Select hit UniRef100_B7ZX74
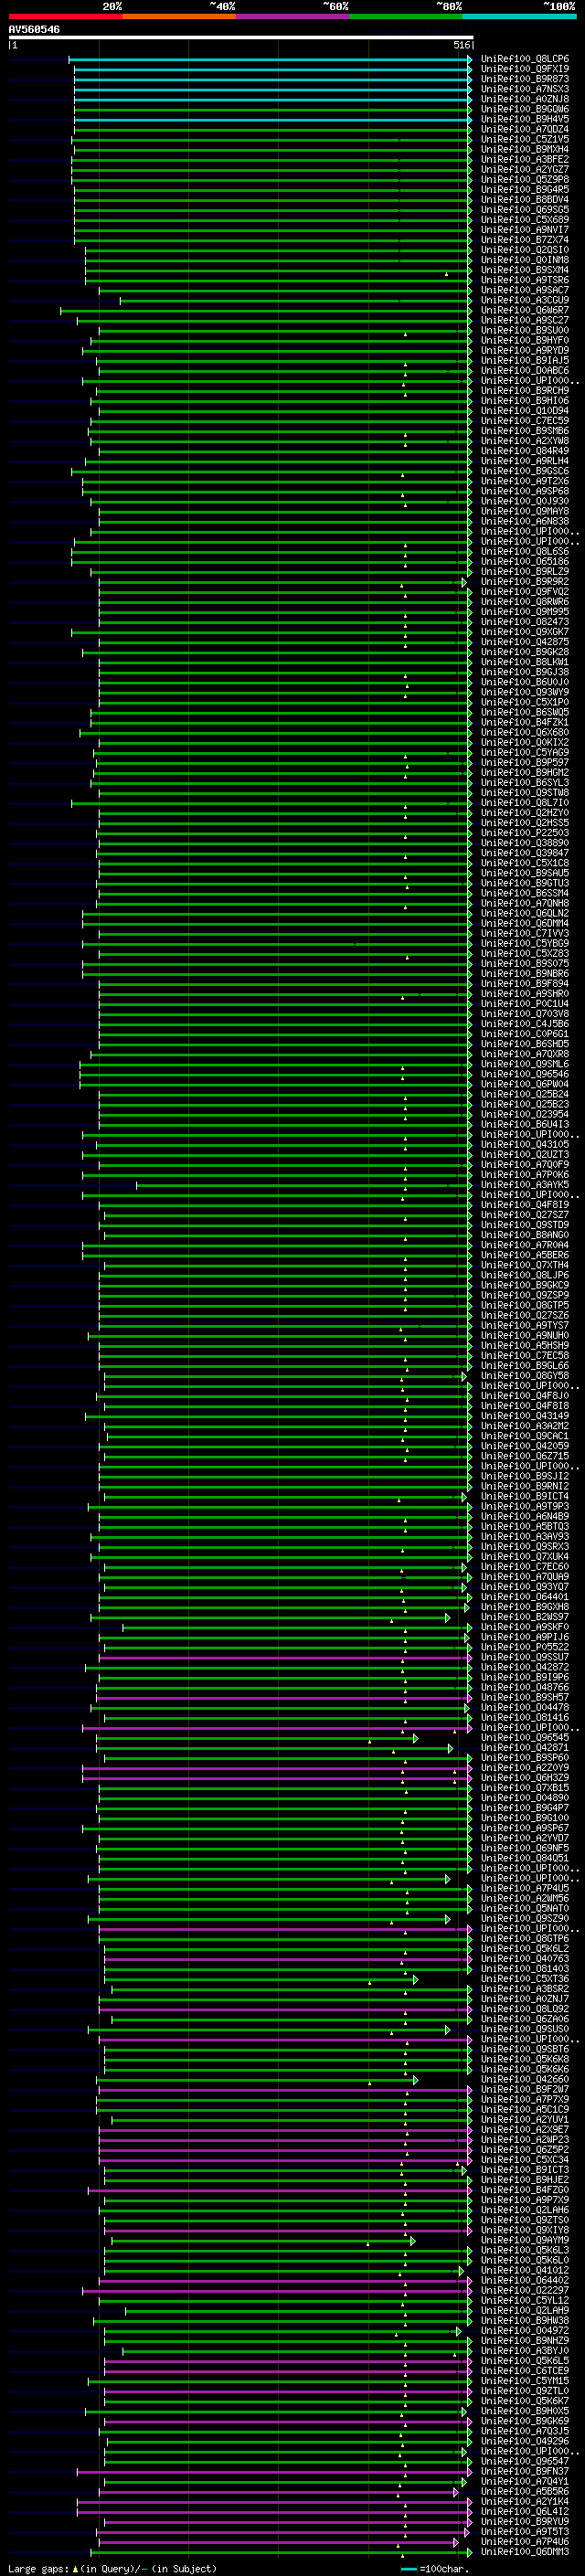Image resolution: width=585 pixels, height=2576 pixels. coord(524,240)
